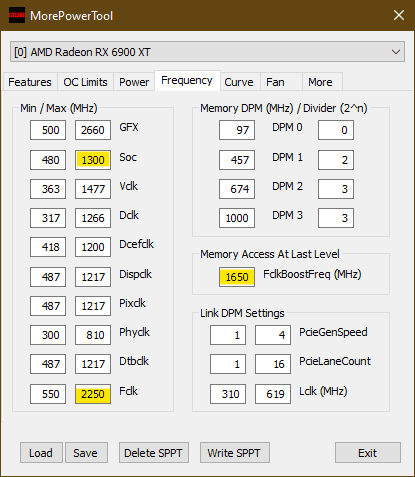Select the highlighted Soc maximum field
The image size is (415, 477).
pyautogui.click(x=93, y=160)
